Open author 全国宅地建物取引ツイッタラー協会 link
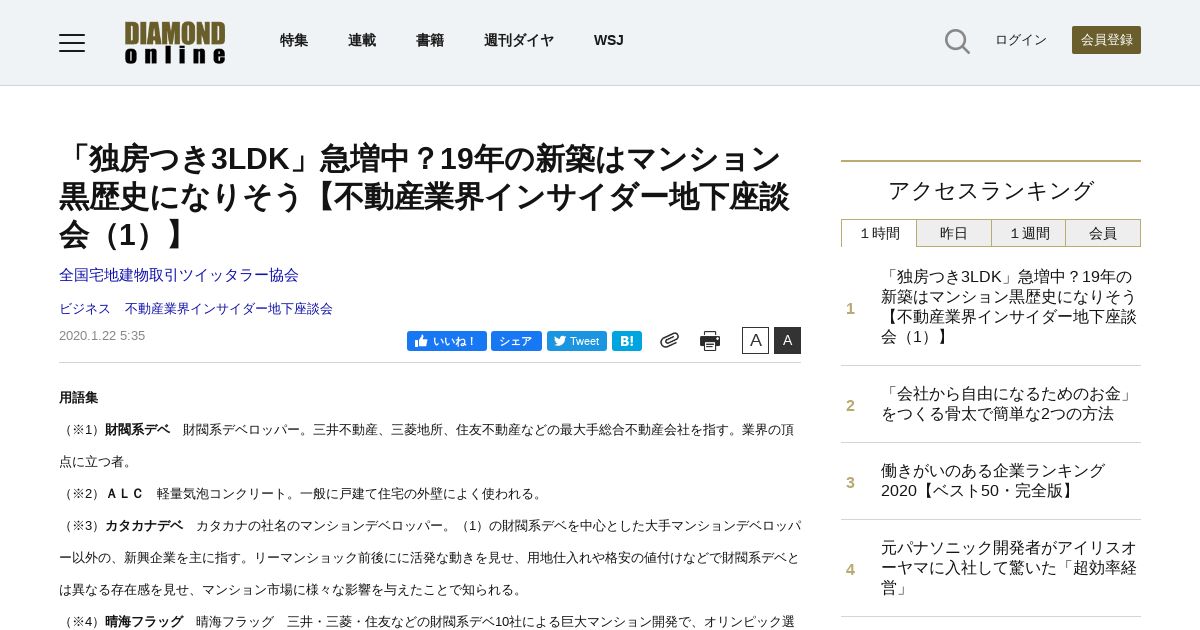 tap(179, 275)
